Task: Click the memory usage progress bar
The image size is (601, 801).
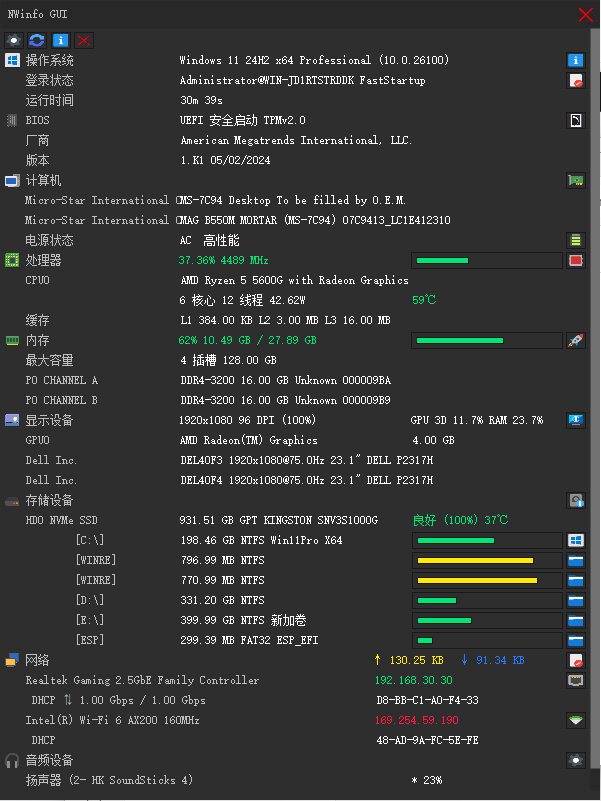Action: tap(487, 340)
